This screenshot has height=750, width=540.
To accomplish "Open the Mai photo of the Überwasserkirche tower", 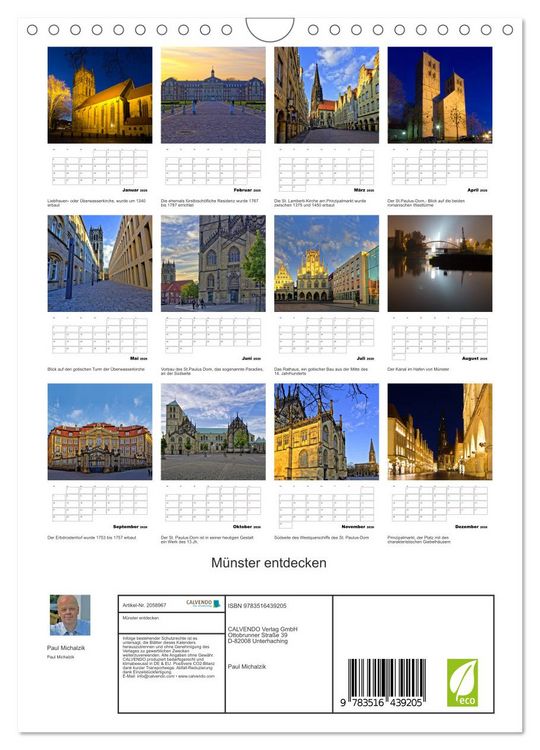I will tap(100, 263).
